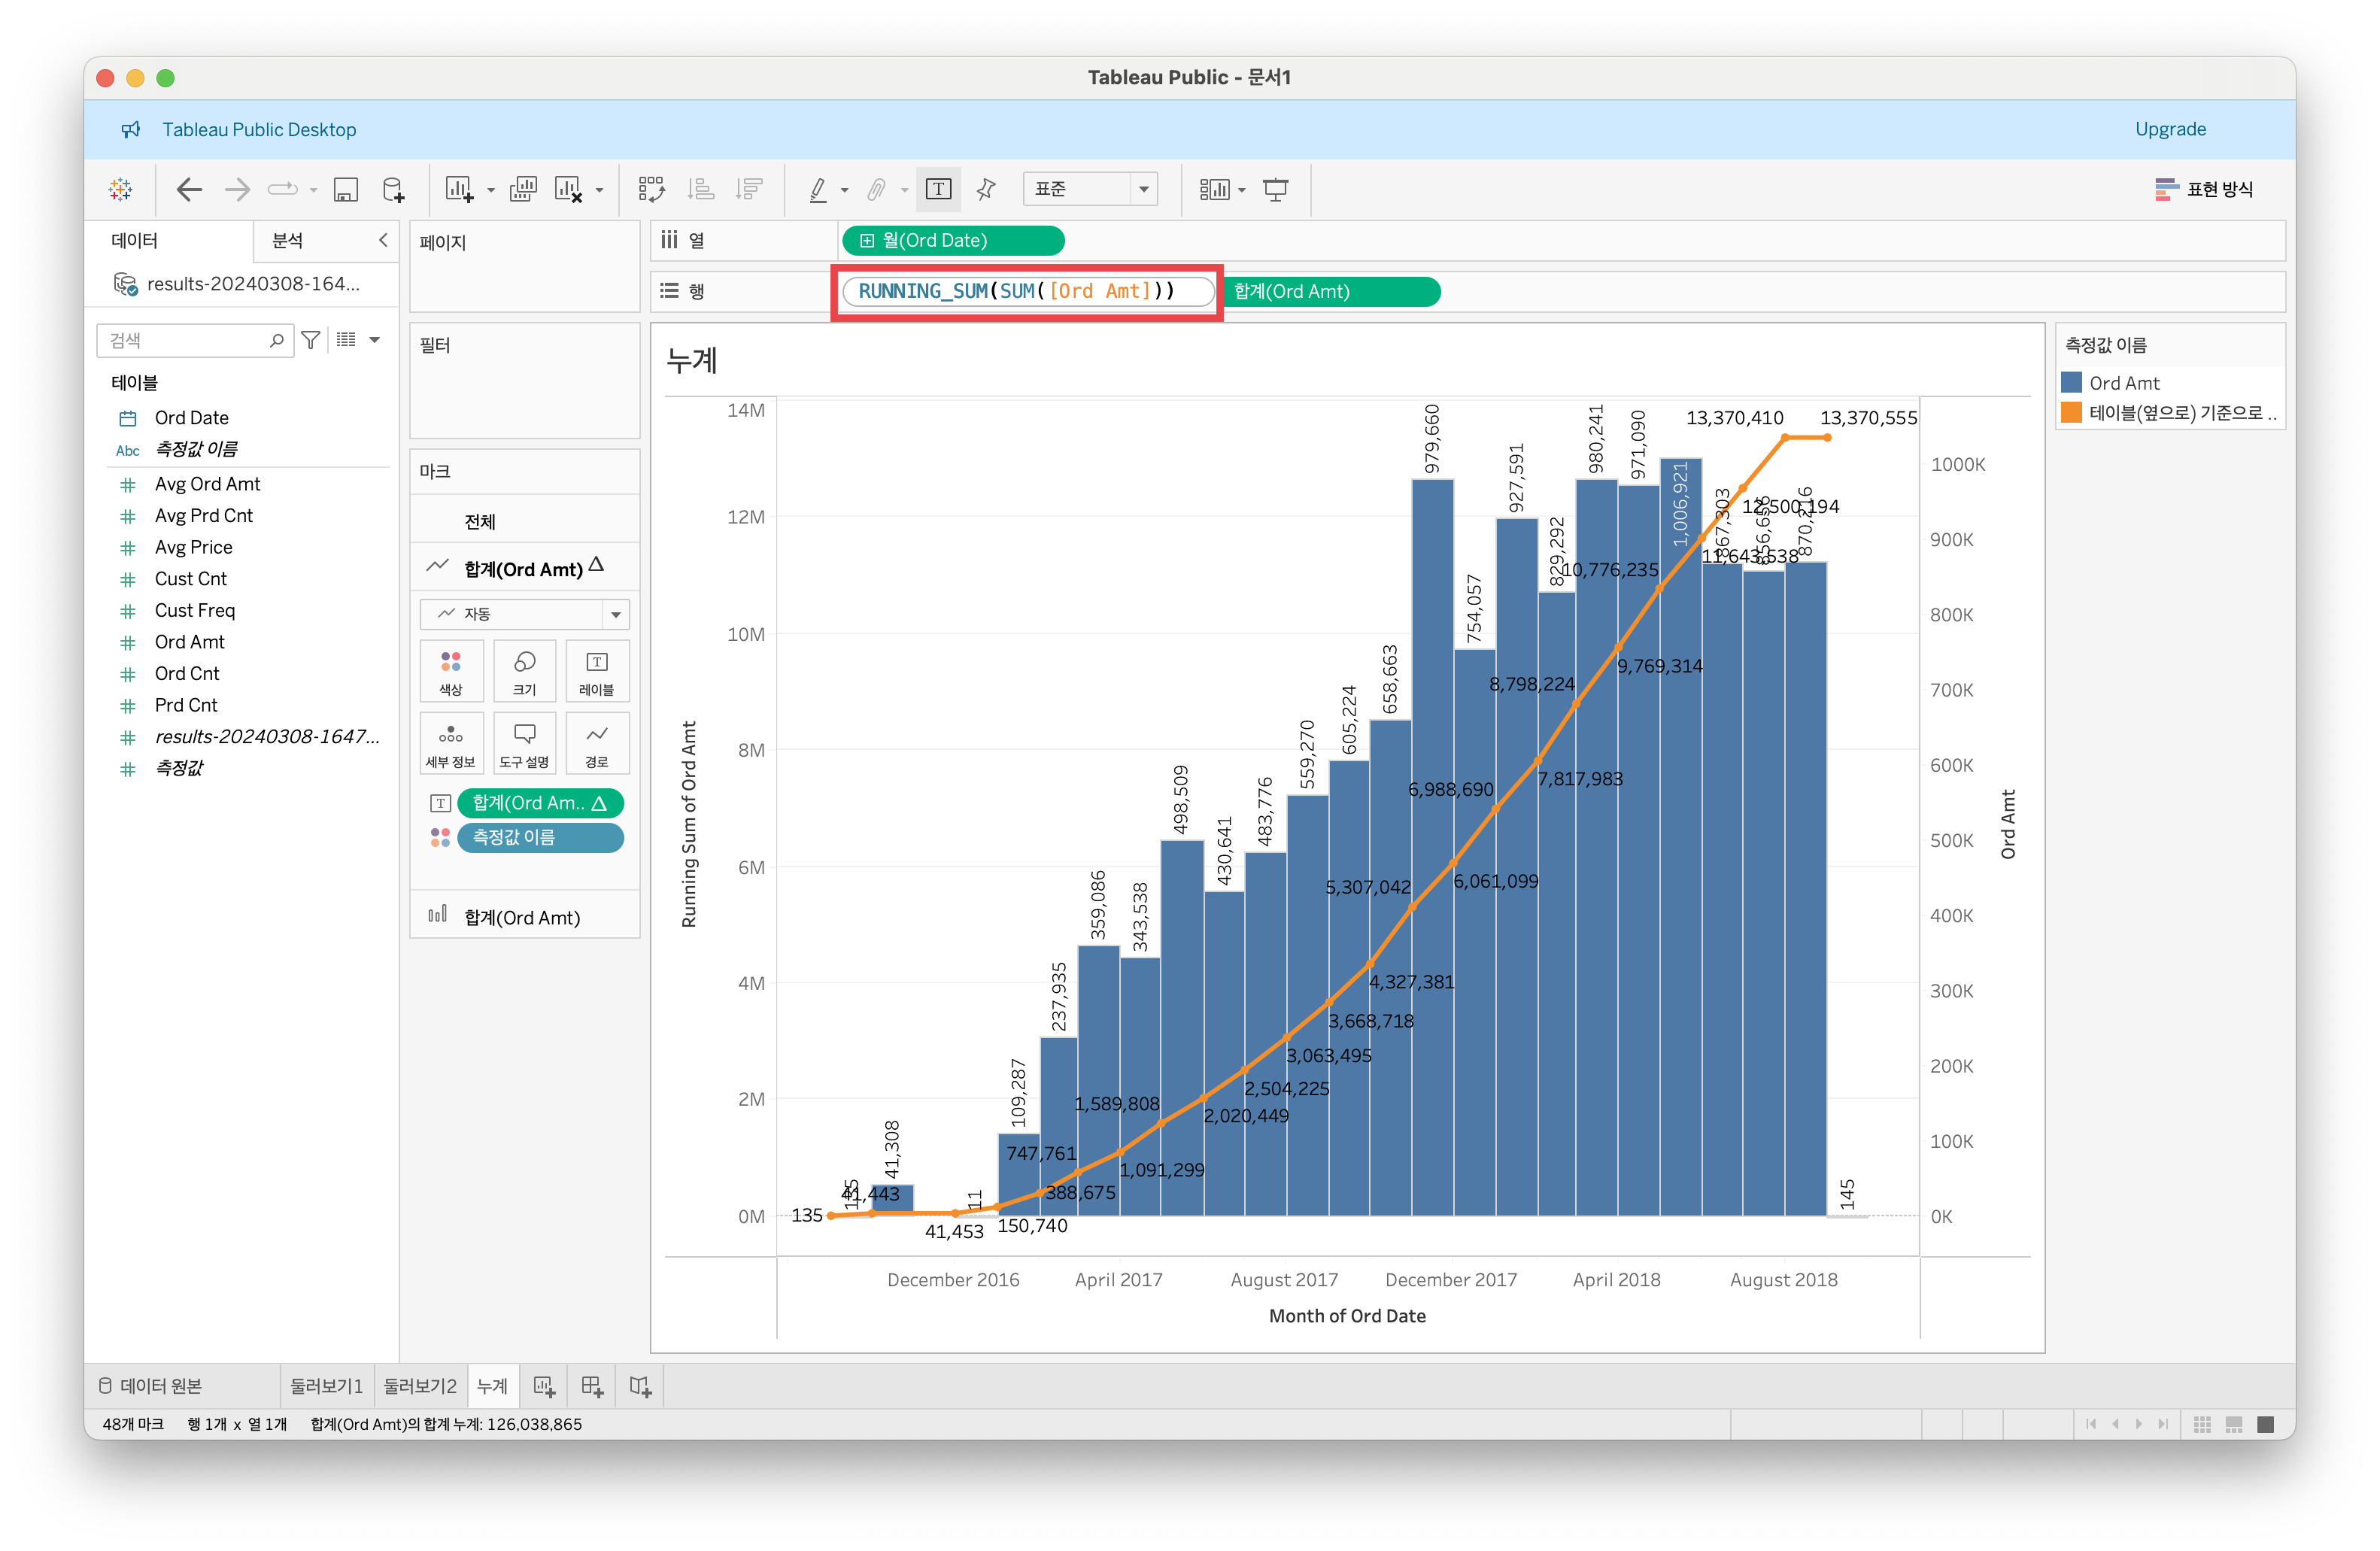The image size is (2380, 1551).
Task: Switch to the 분석 tab
Action: click(x=288, y=240)
